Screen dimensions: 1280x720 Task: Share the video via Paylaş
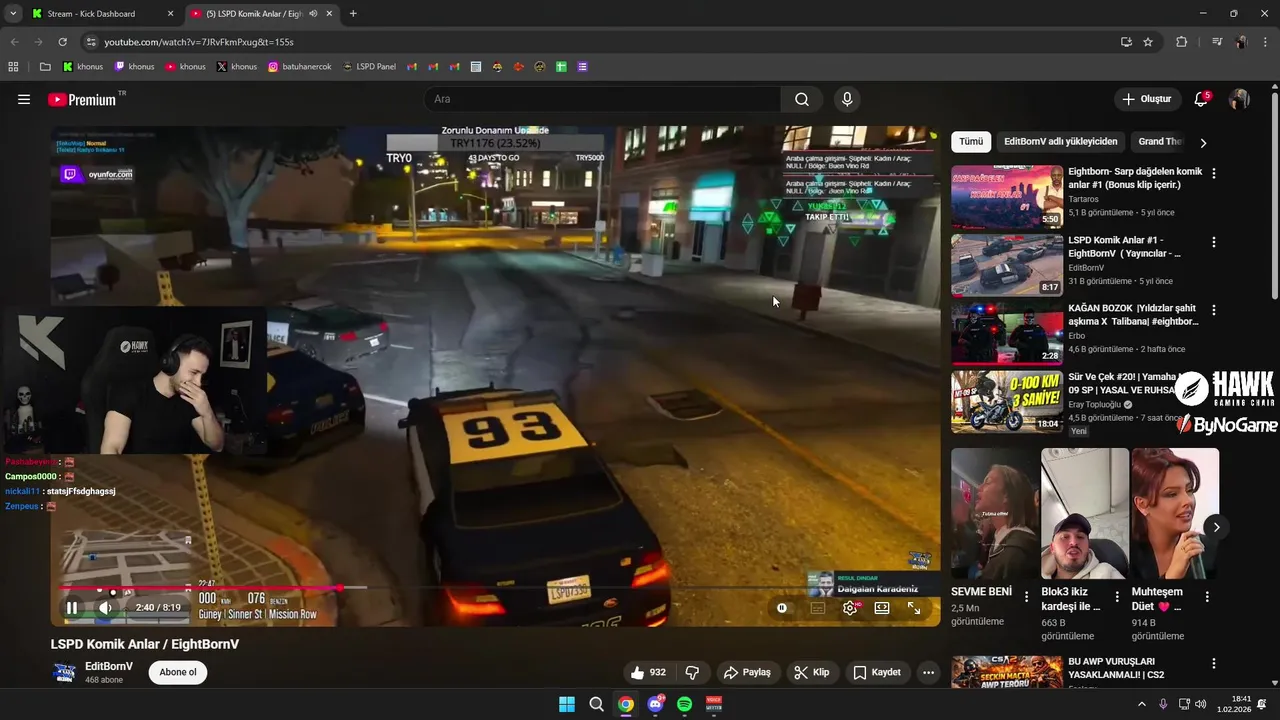point(747,672)
